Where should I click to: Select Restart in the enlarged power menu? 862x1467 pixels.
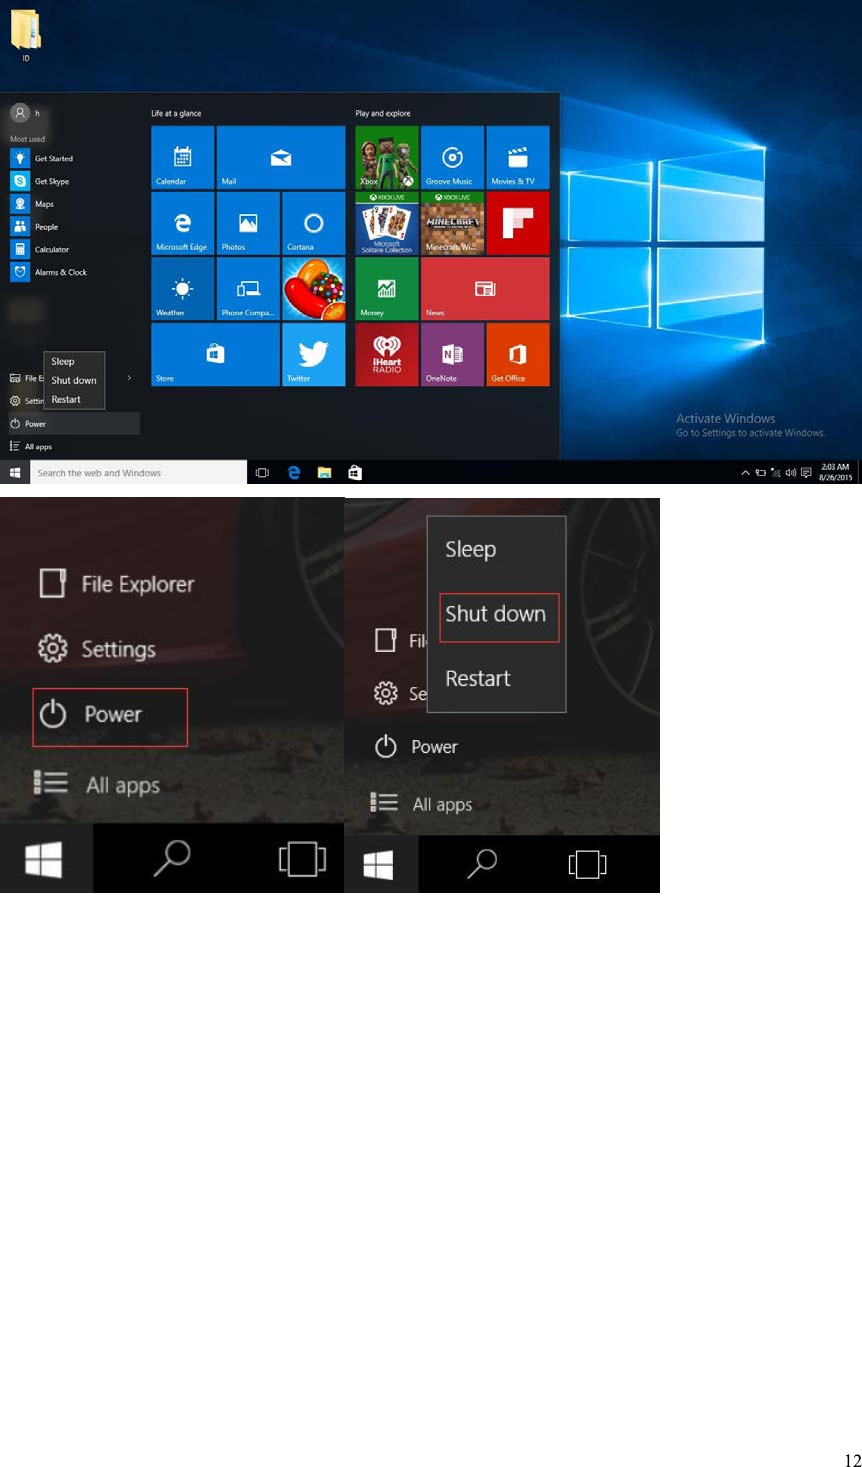point(478,679)
